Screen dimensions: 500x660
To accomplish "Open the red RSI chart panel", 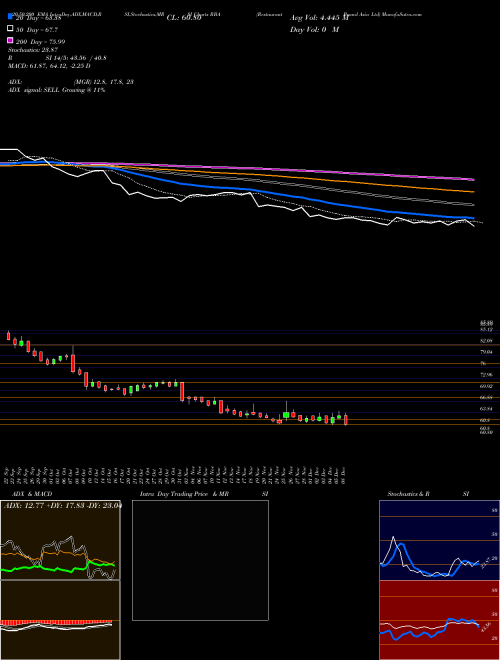I will tap(439, 620).
